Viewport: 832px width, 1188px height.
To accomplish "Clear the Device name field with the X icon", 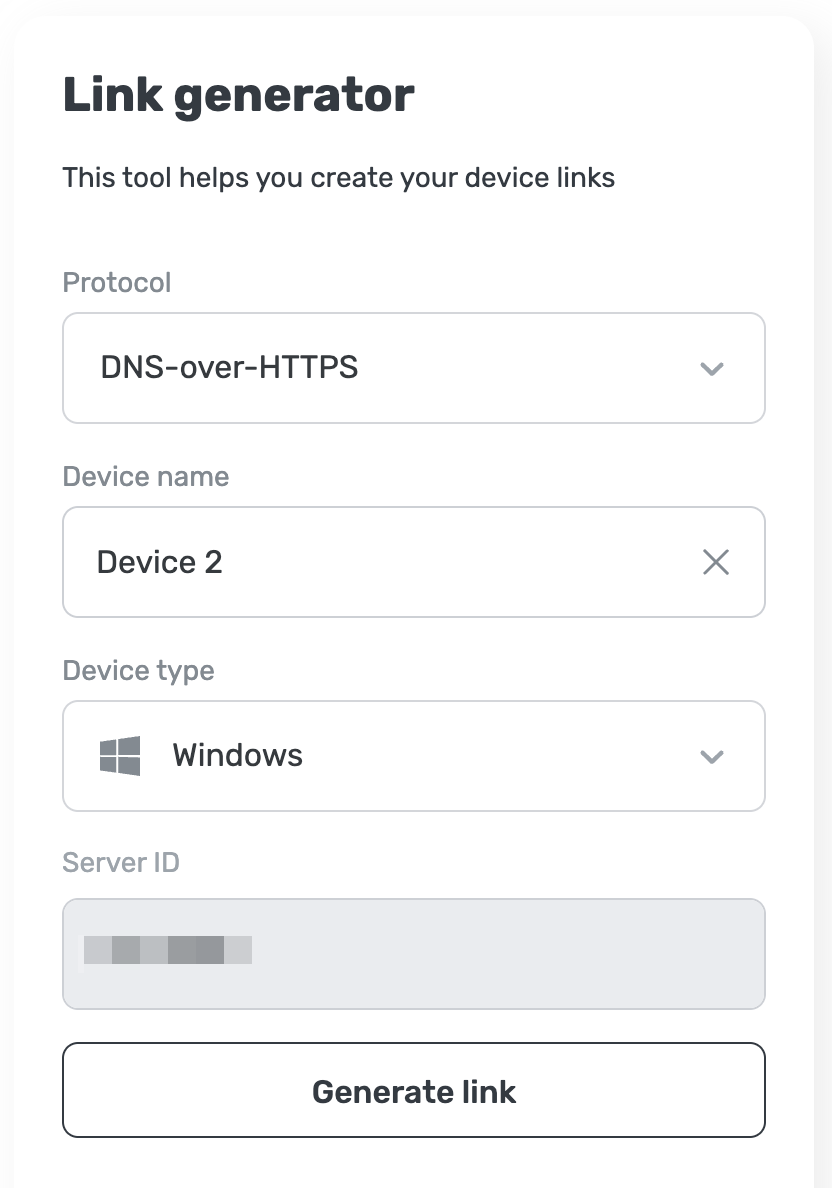I will click(715, 562).
